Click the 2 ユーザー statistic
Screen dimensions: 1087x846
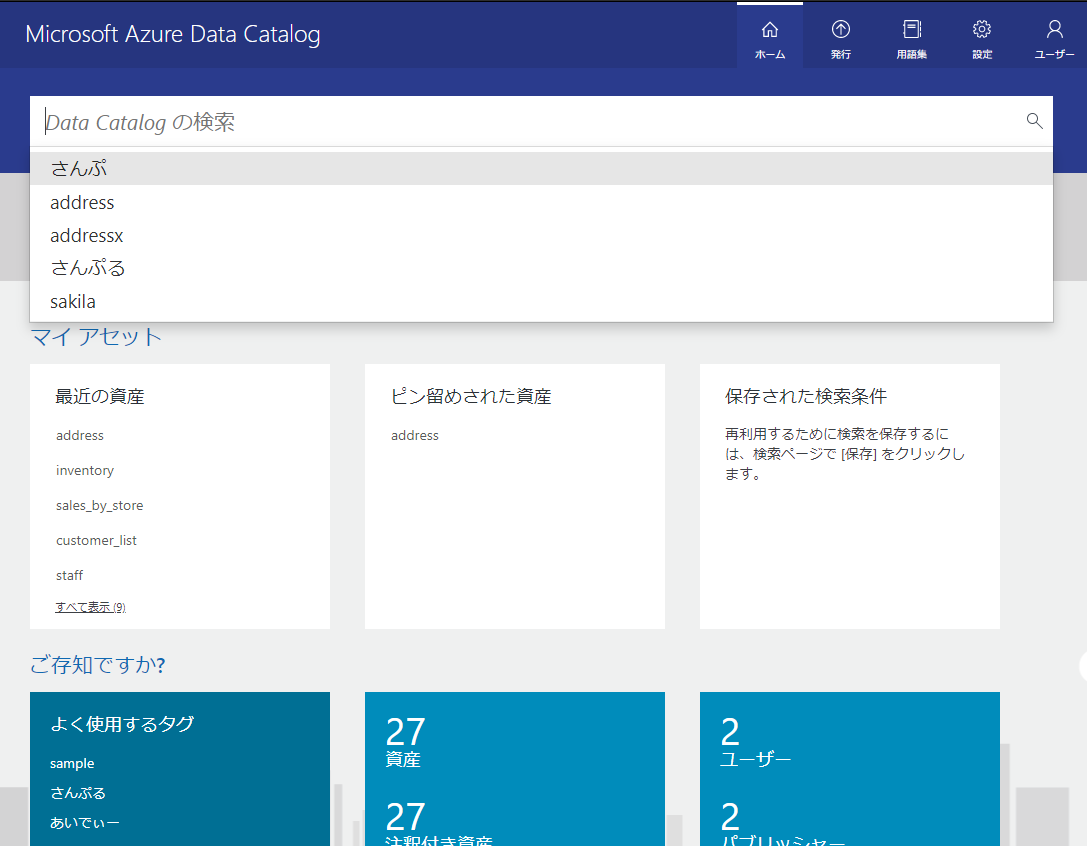[x=755, y=742]
